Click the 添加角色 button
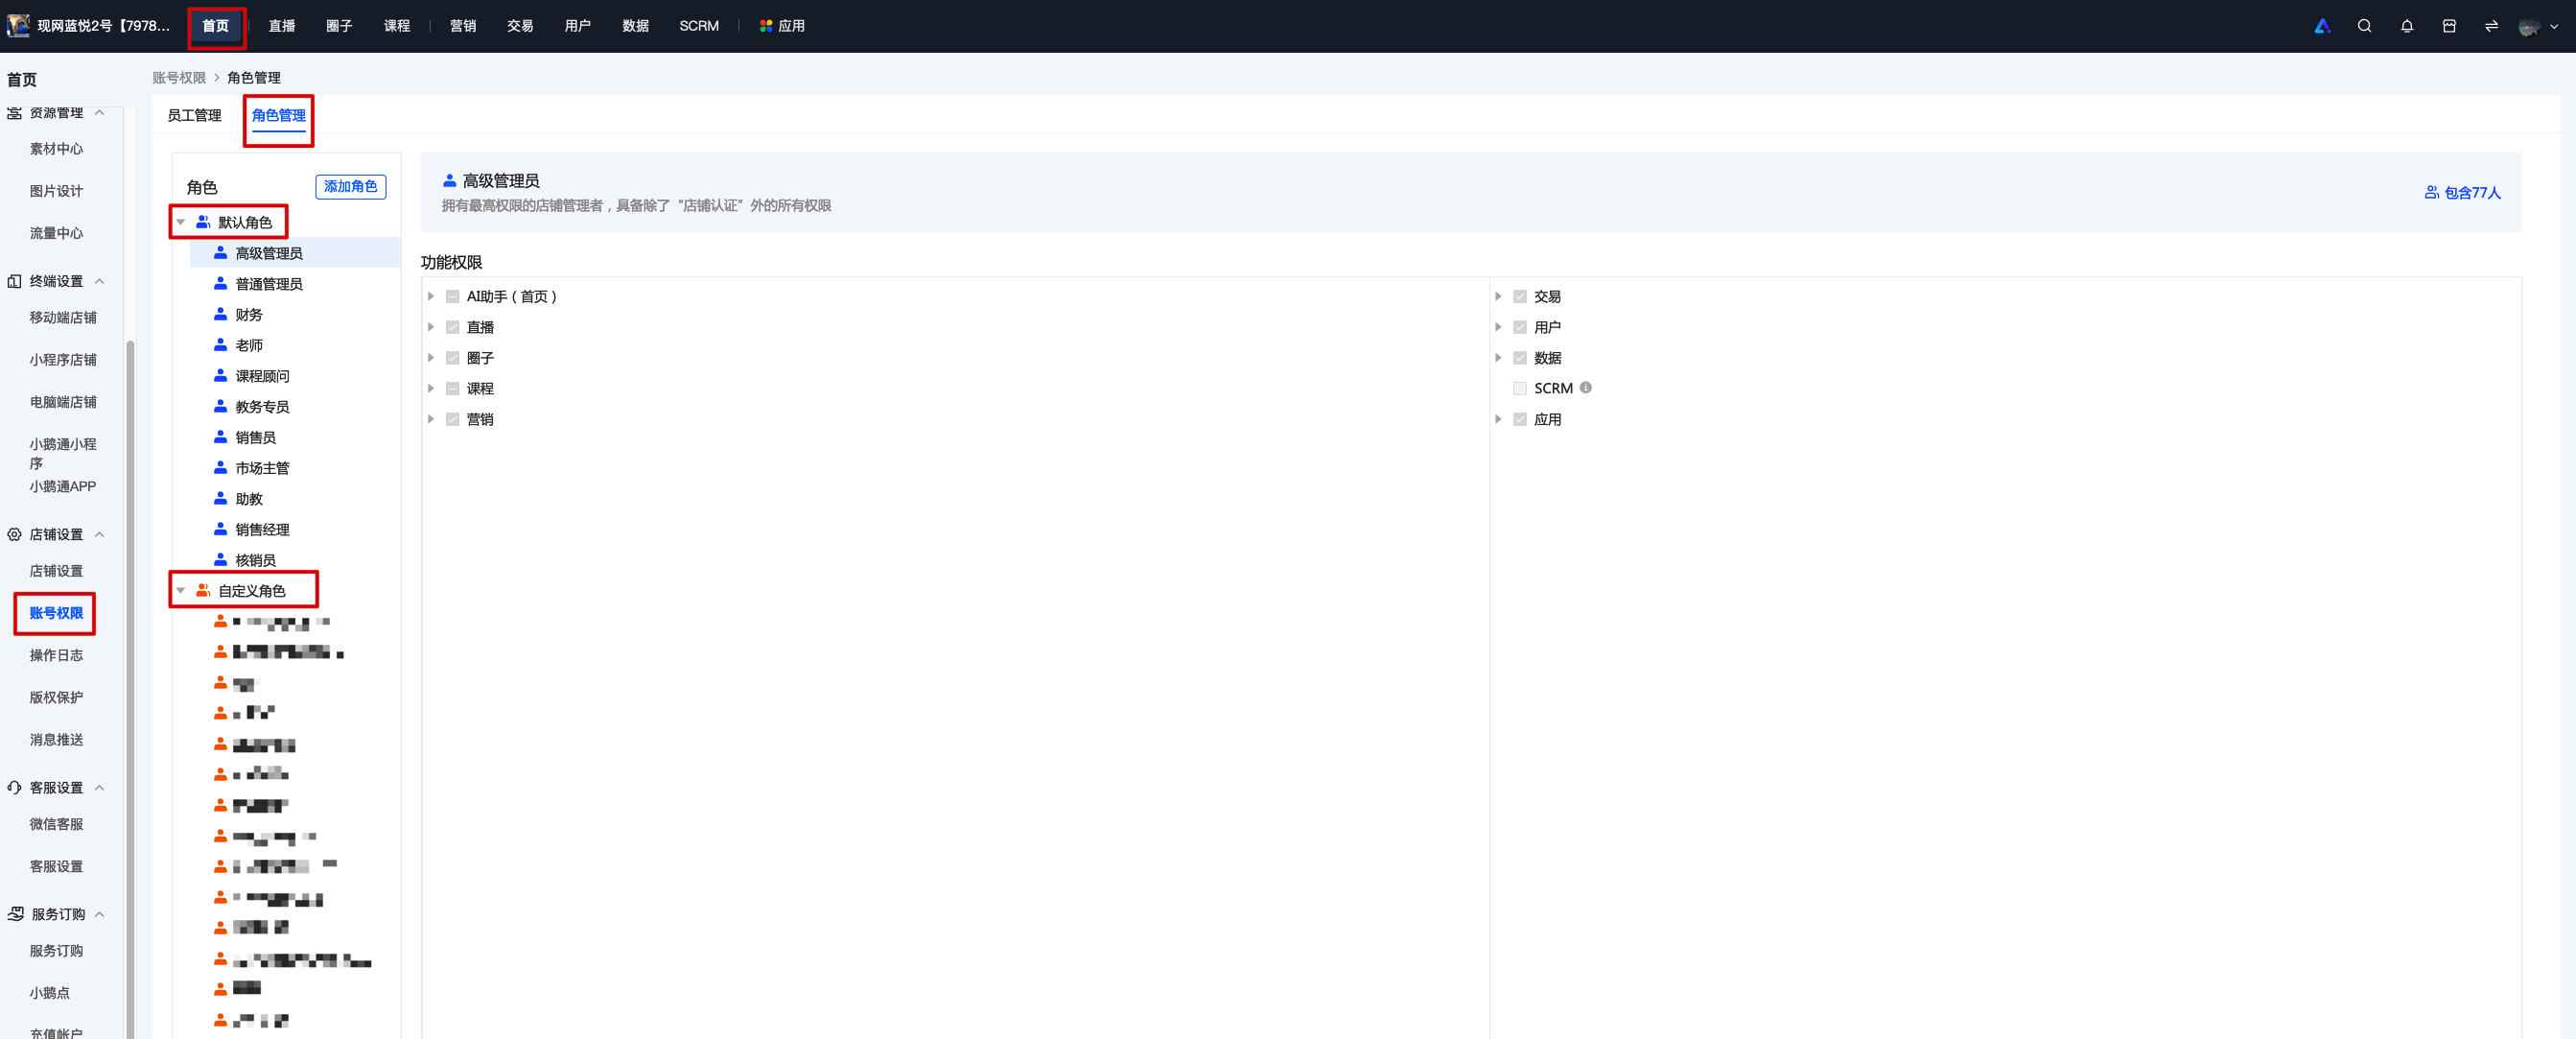 coord(351,186)
